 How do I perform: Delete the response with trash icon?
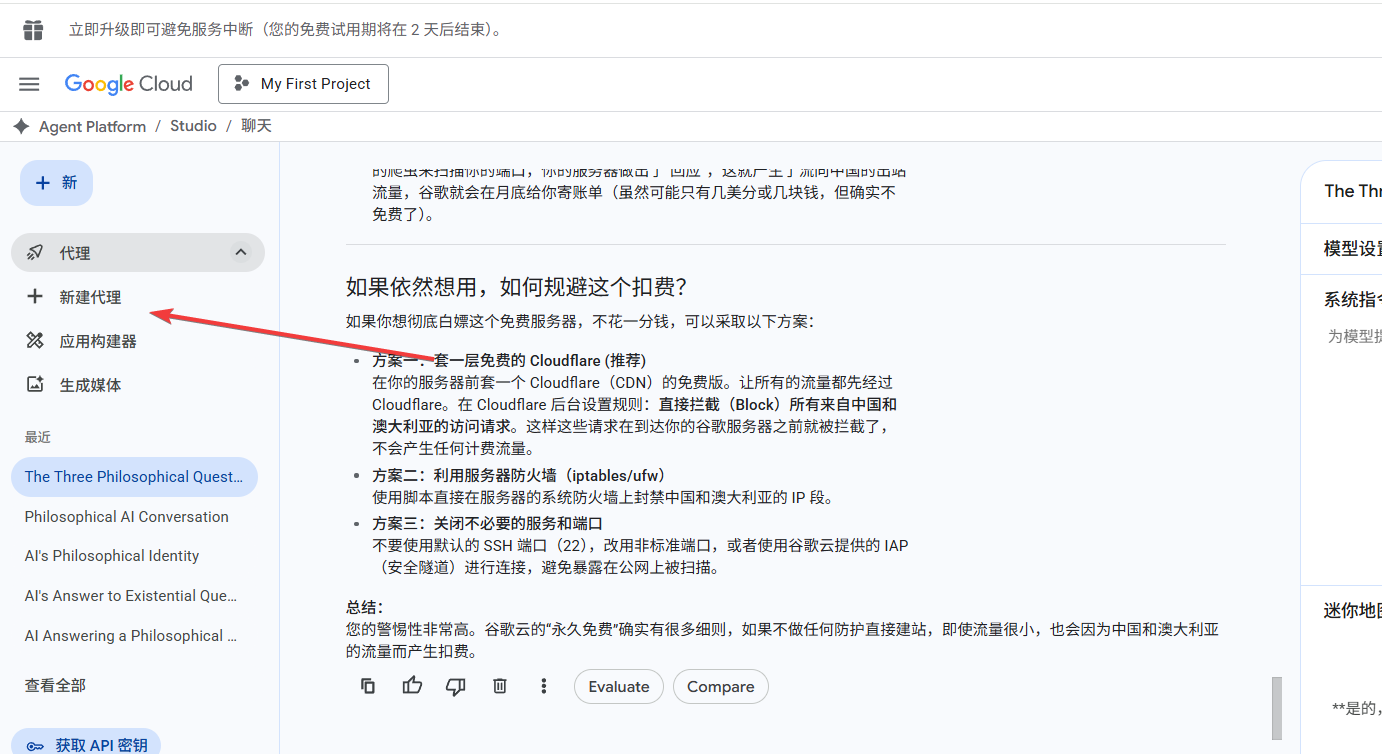point(500,686)
